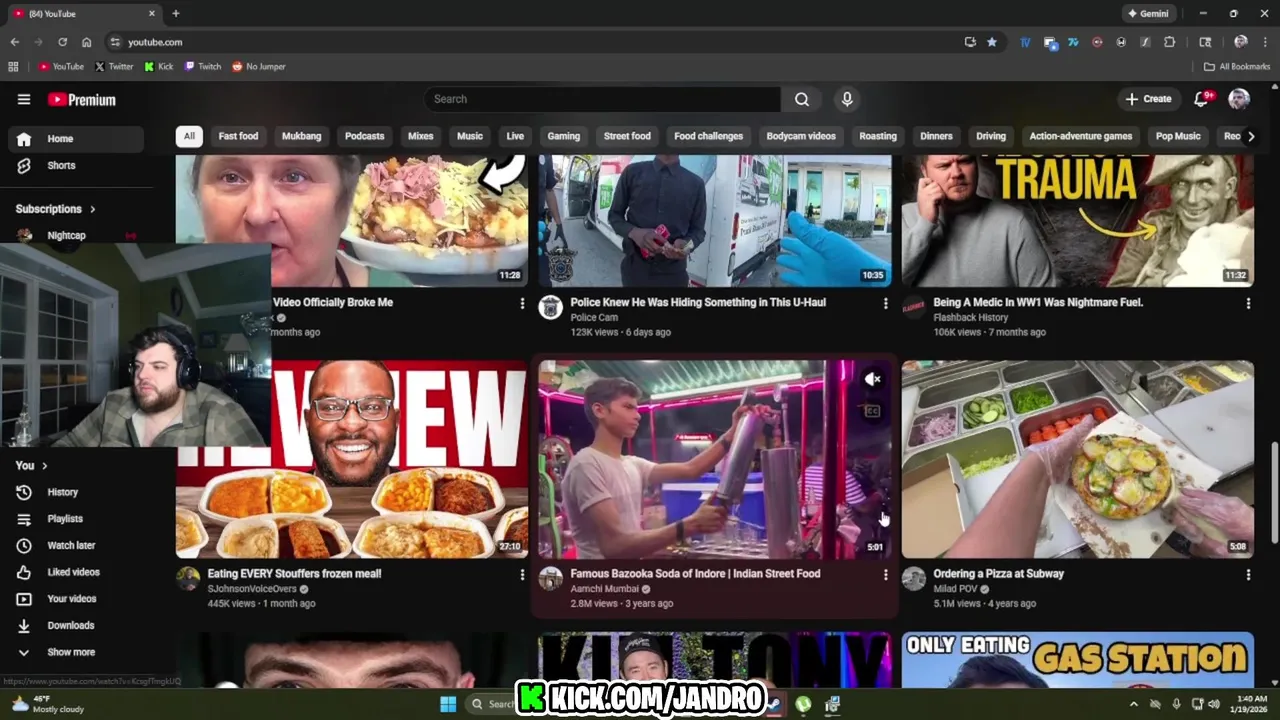1280x720 pixels.
Task: Expand sidebar with Show more
Action: [x=71, y=652]
